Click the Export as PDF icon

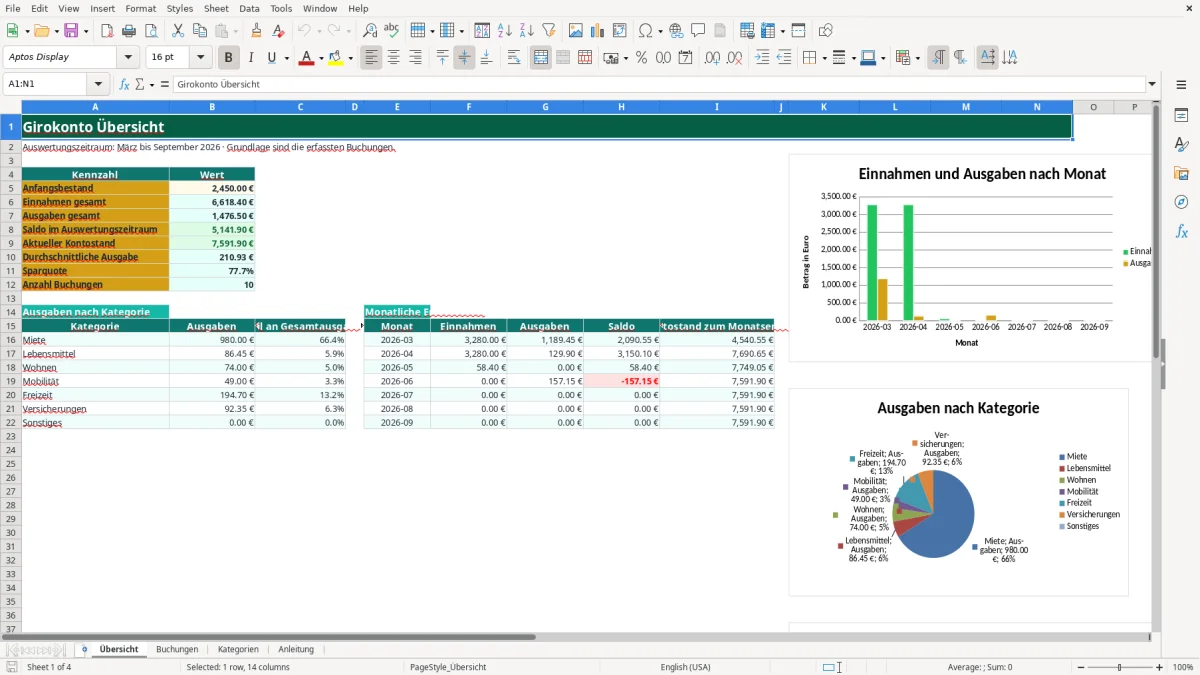[x=107, y=31]
